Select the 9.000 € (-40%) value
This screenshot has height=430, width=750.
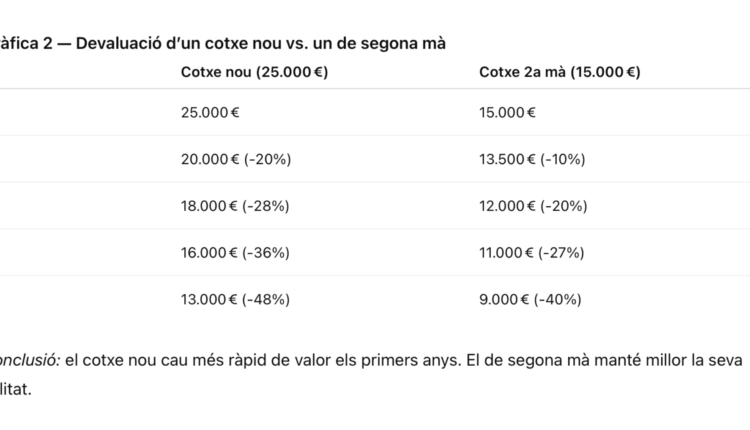[x=530, y=299]
